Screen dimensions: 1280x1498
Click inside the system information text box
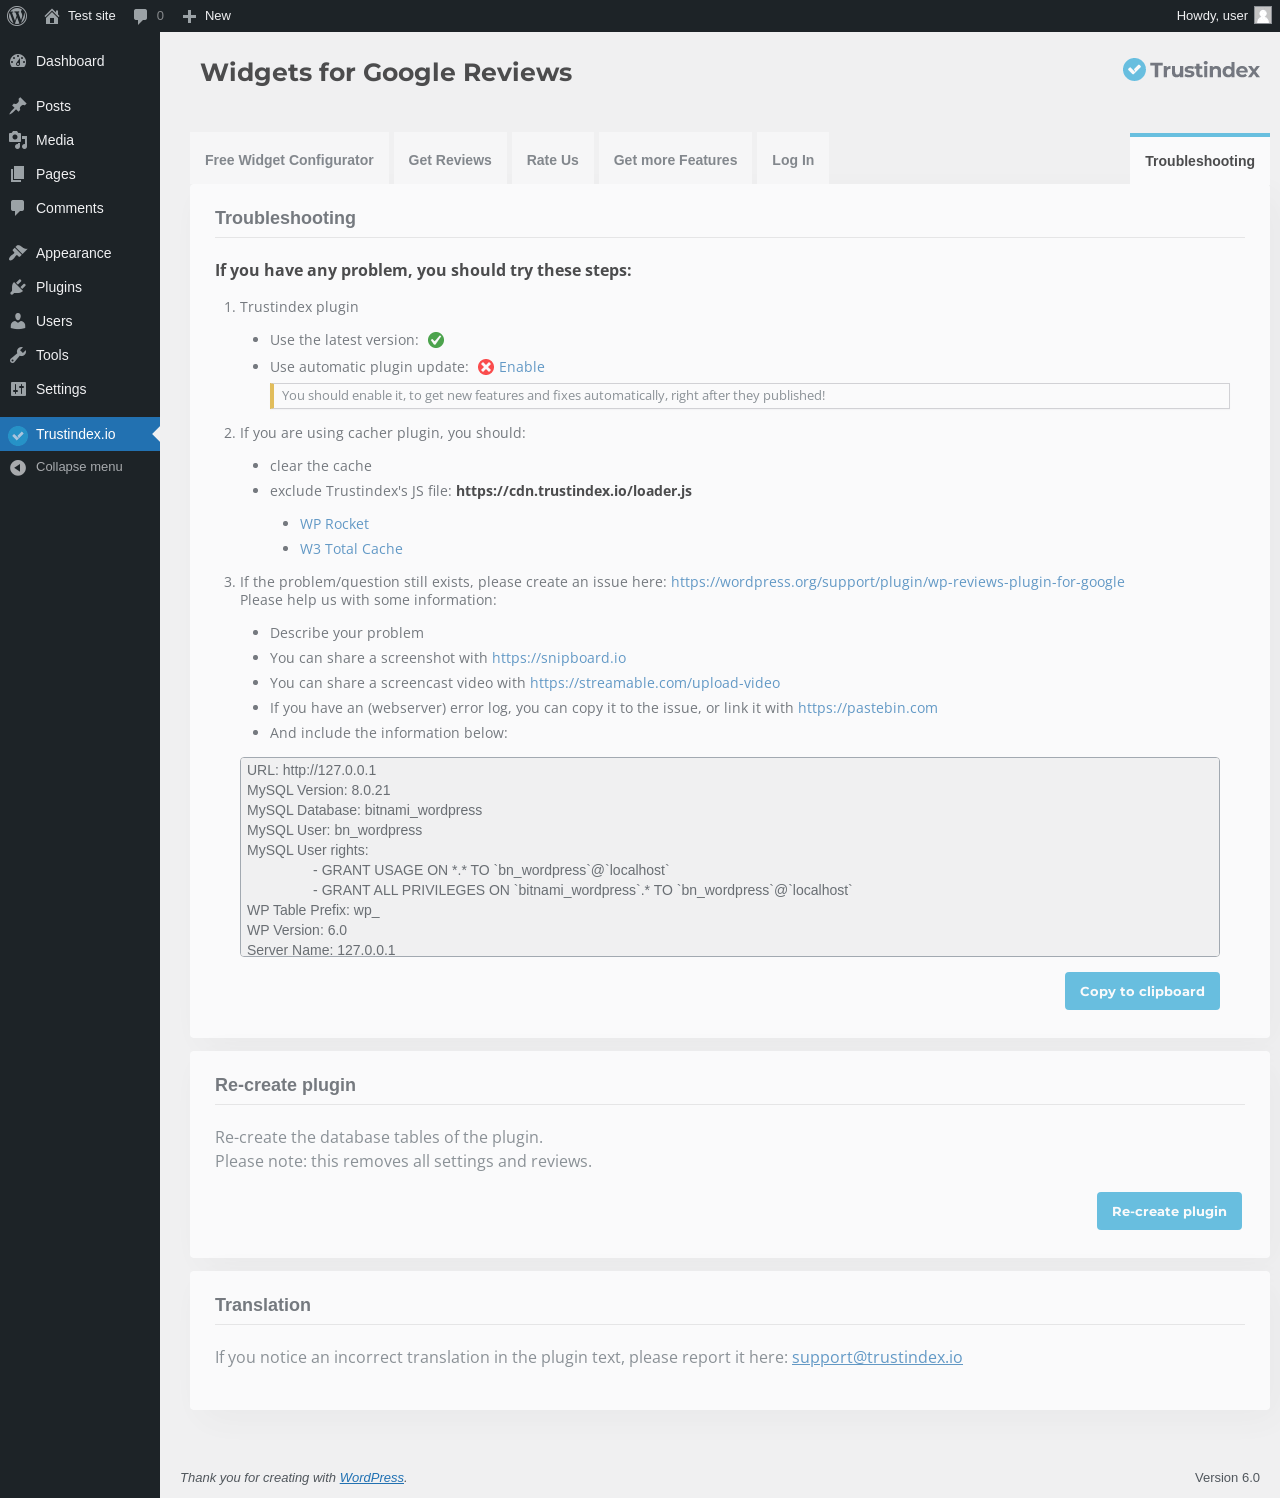[x=730, y=857]
